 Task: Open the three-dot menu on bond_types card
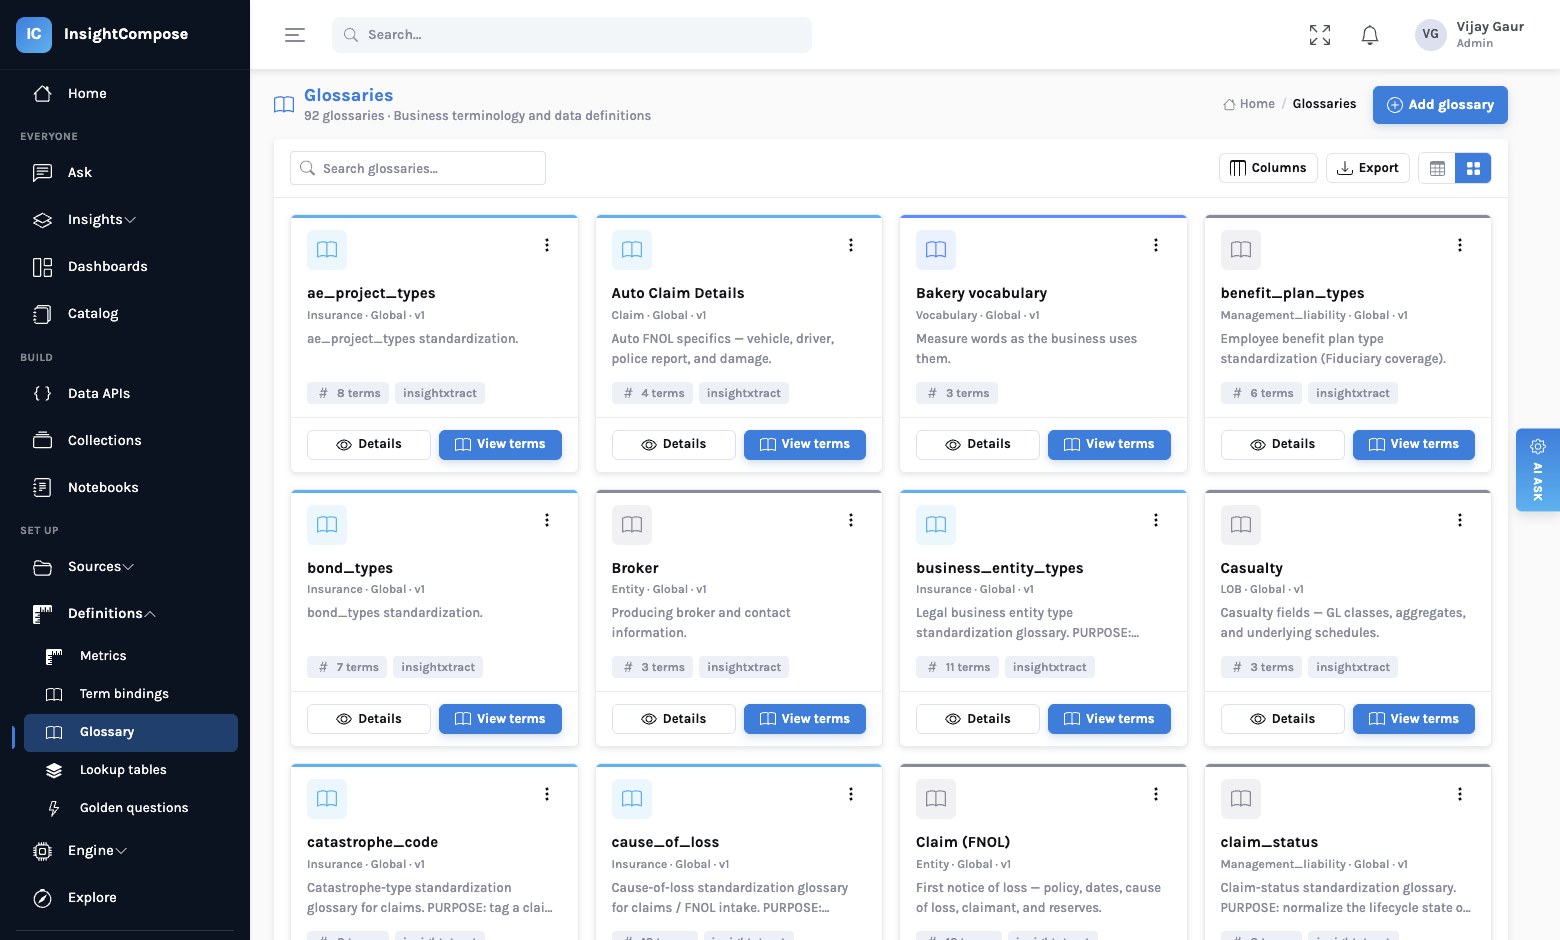click(x=547, y=520)
